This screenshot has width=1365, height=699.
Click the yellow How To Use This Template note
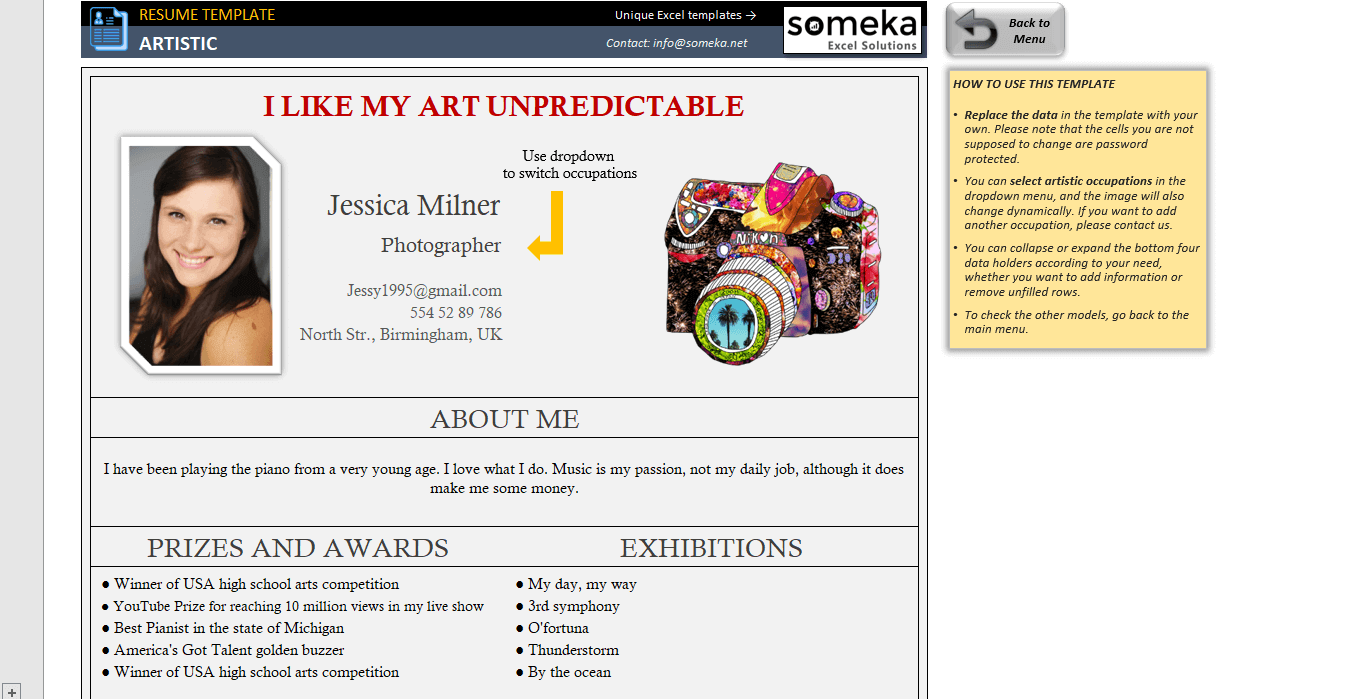pos(1077,209)
